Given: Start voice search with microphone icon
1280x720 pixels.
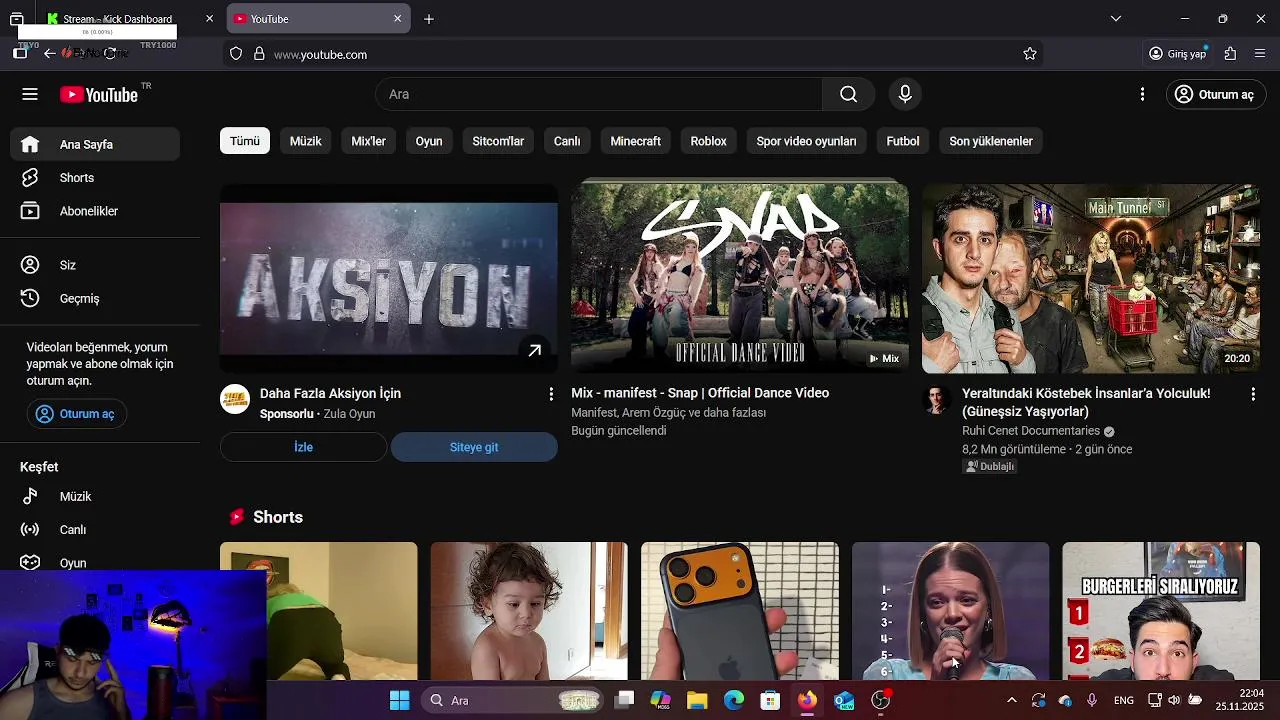Looking at the screenshot, I should click(x=905, y=94).
